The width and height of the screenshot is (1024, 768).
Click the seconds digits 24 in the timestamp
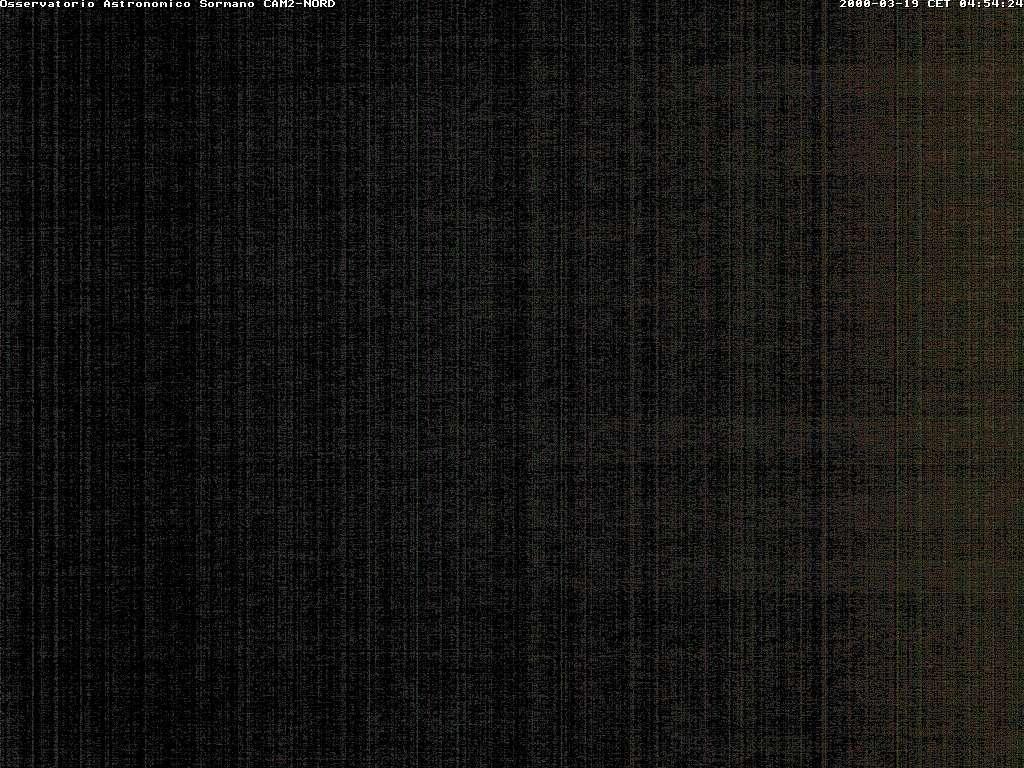[1015, 5]
